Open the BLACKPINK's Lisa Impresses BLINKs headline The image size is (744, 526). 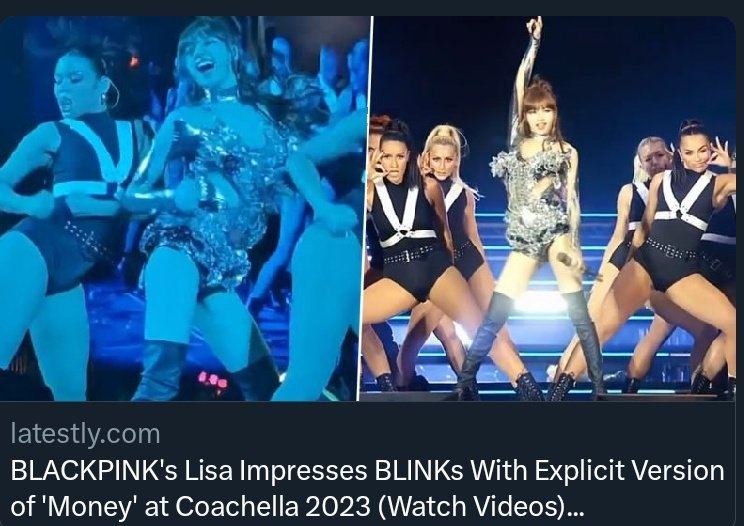(x=367, y=488)
